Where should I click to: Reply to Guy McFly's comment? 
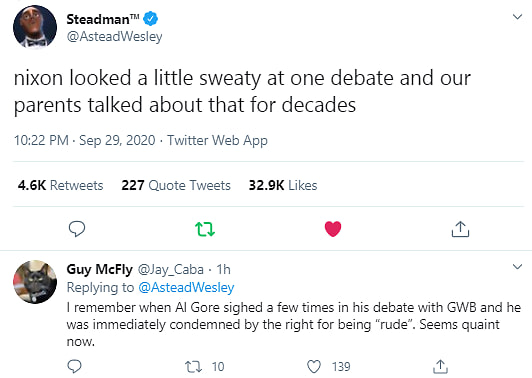[74, 366]
